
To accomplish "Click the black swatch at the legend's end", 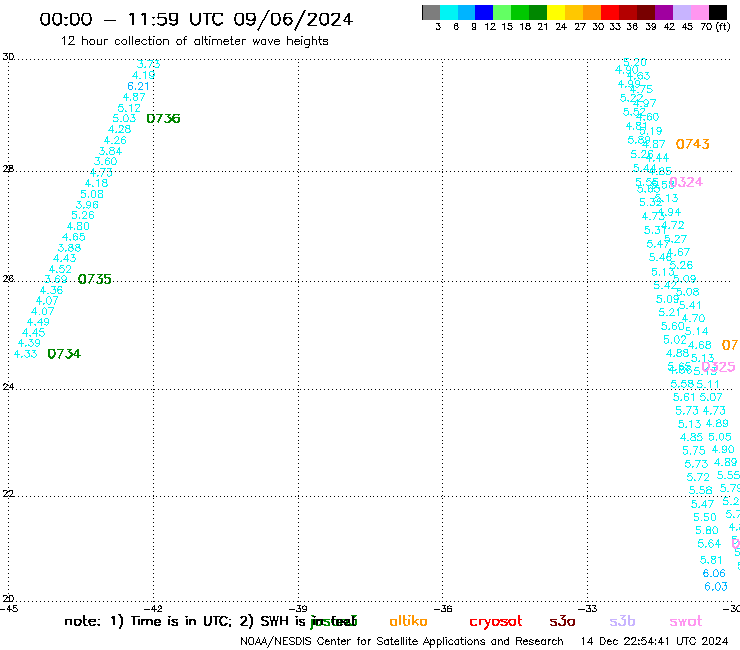I will point(718,12).
